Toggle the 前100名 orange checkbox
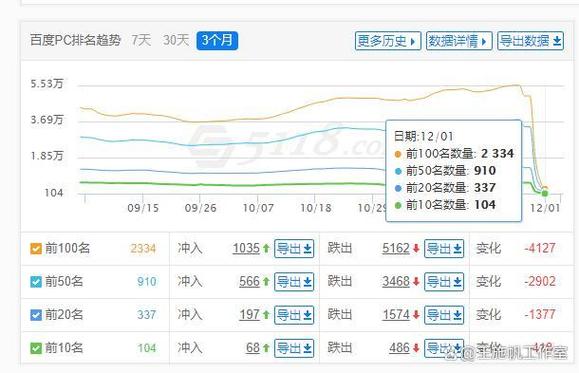Viewport: 579px width, 373px height. tap(36, 249)
